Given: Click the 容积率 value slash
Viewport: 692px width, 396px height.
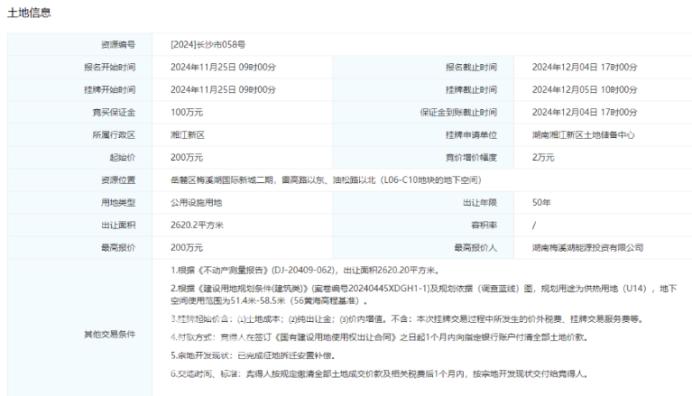Looking at the screenshot, I should tap(534, 225).
